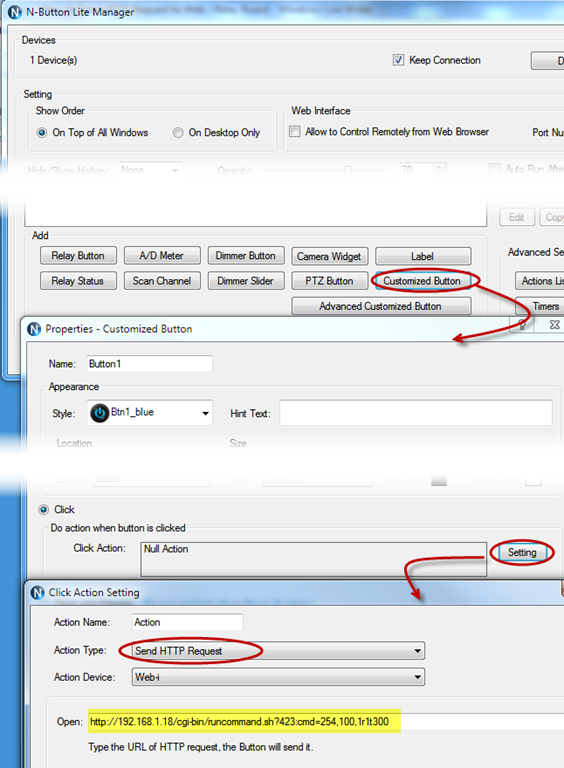Enable Allow to Control Remotely from Web Browser
The image size is (564, 768).
point(294,131)
